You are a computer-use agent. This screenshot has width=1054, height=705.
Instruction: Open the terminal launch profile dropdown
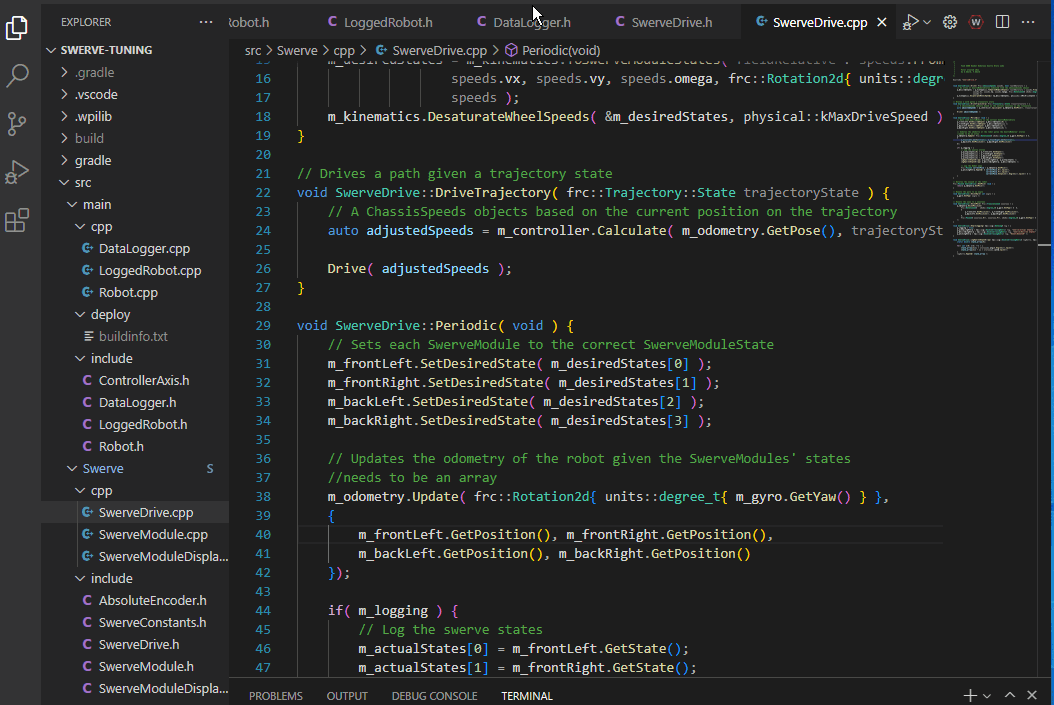[x=987, y=695]
